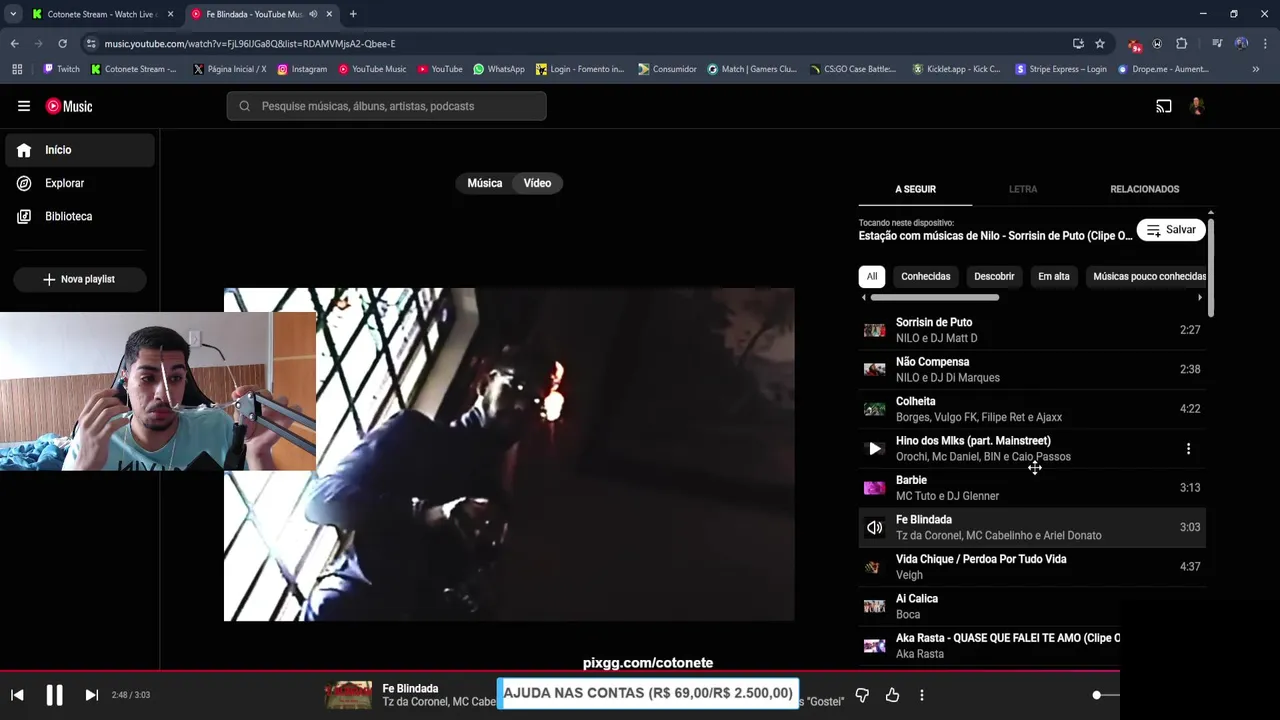
Task: Open the account avatar menu
Action: [x=1197, y=106]
